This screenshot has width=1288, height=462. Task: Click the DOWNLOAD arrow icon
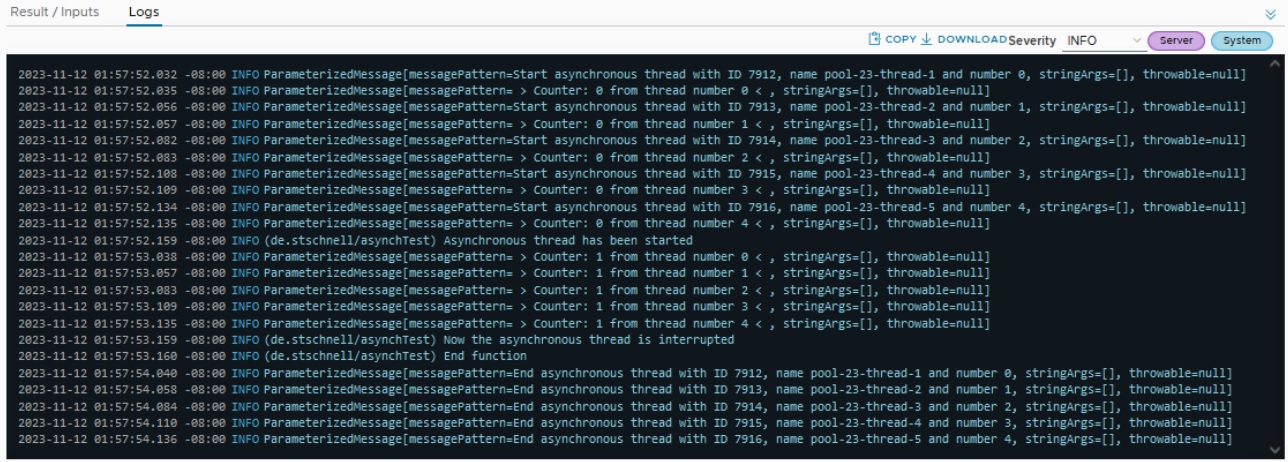pos(926,39)
